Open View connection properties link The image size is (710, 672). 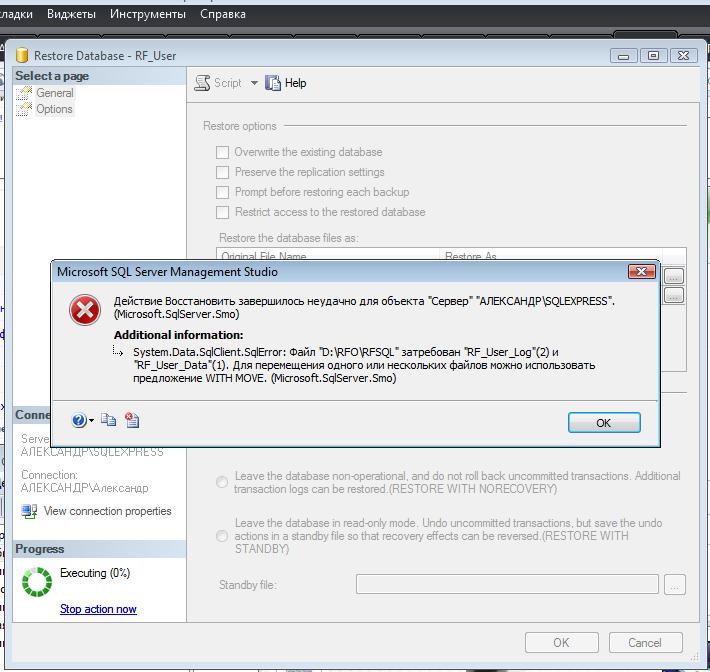point(107,511)
